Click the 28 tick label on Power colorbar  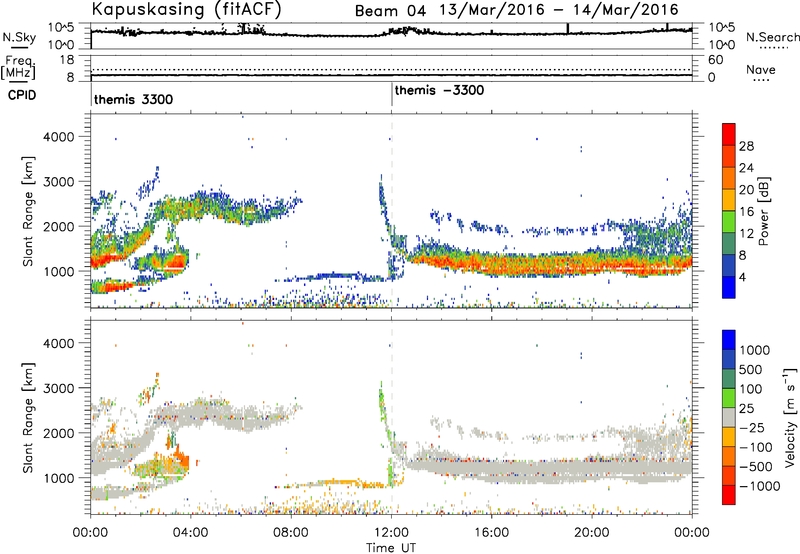pos(746,146)
